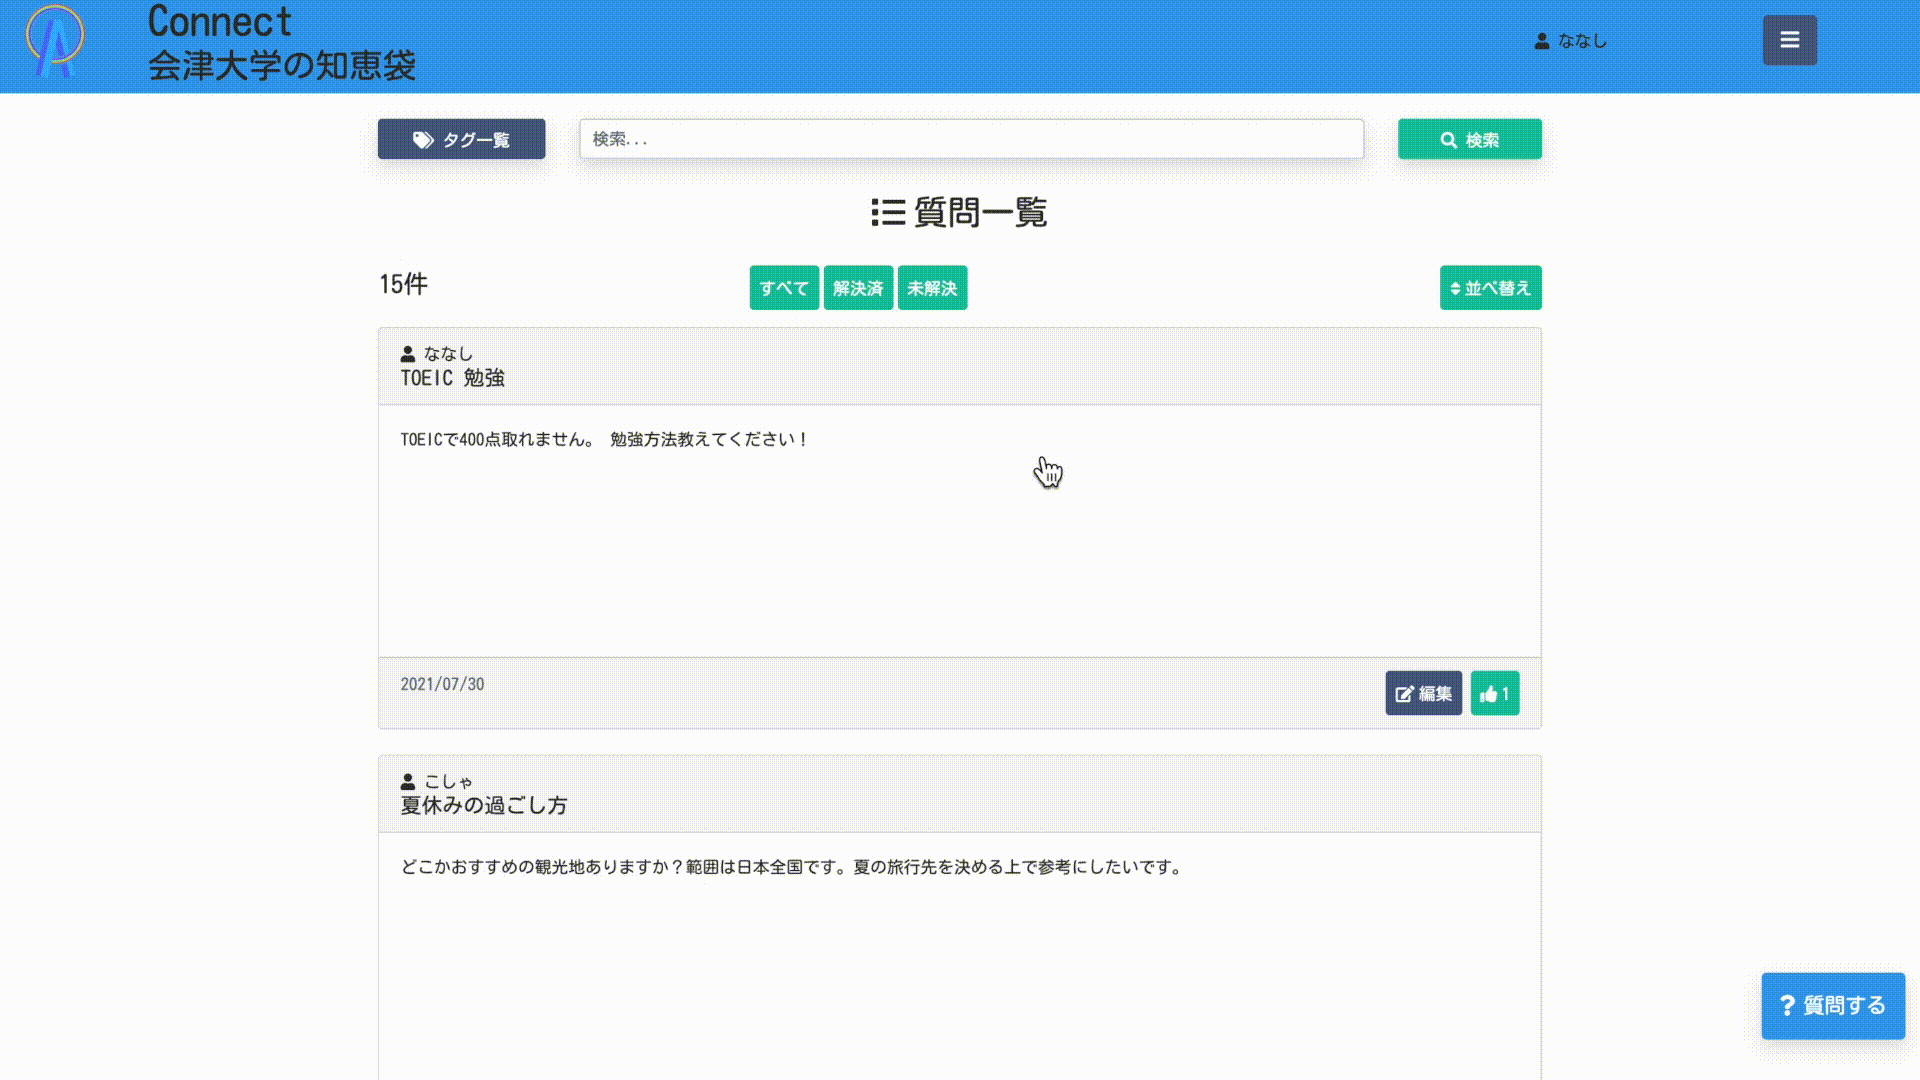The image size is (1920, 1080).
Task: Filter by 解決済 questions
Action: coord(858,288)
